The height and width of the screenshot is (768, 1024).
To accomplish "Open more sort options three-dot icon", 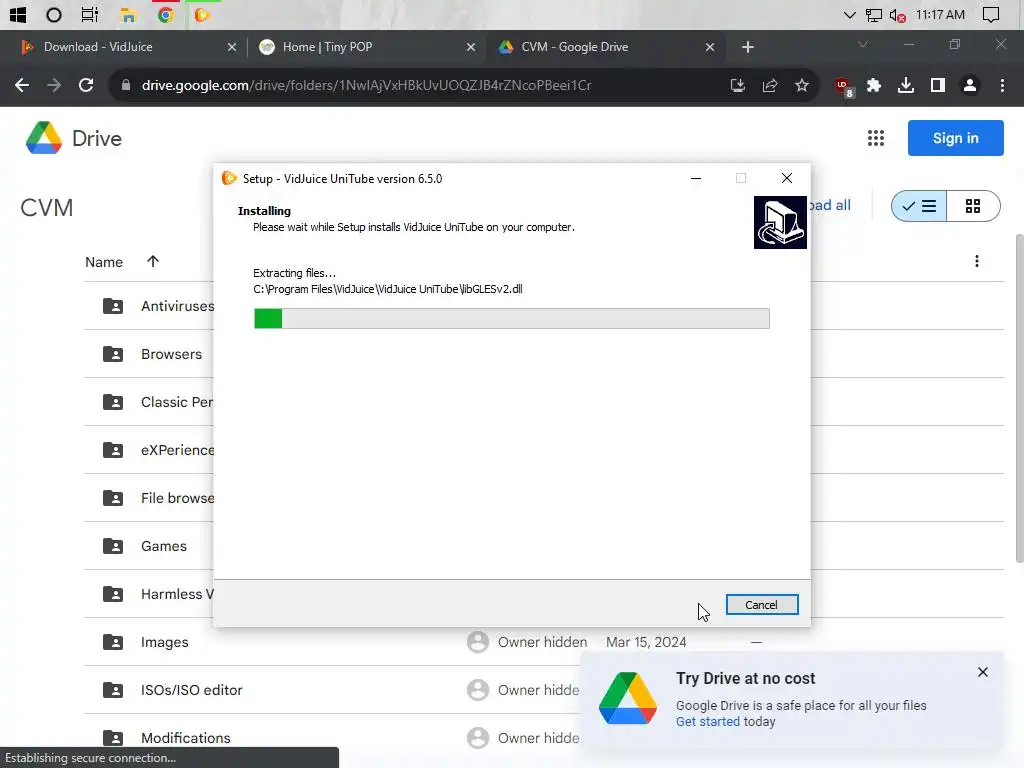I will (x=976, y=261).
